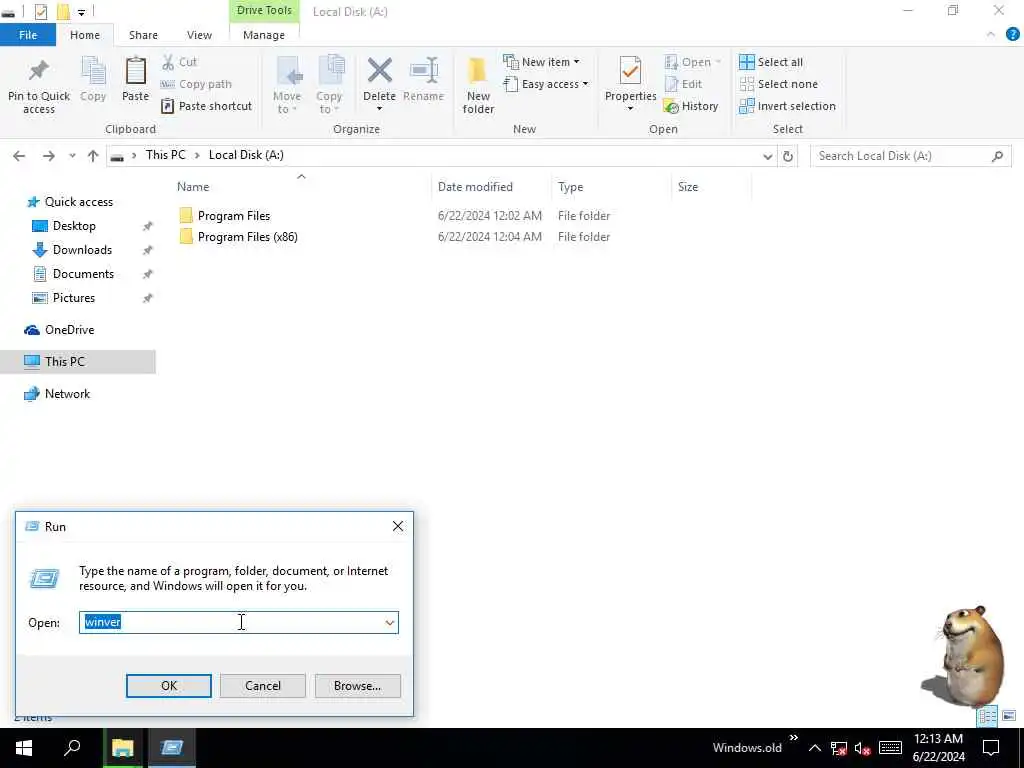The image size is (1024, 768).
Task: Open recent locations dropdown arrow
Action: point(72,156)
